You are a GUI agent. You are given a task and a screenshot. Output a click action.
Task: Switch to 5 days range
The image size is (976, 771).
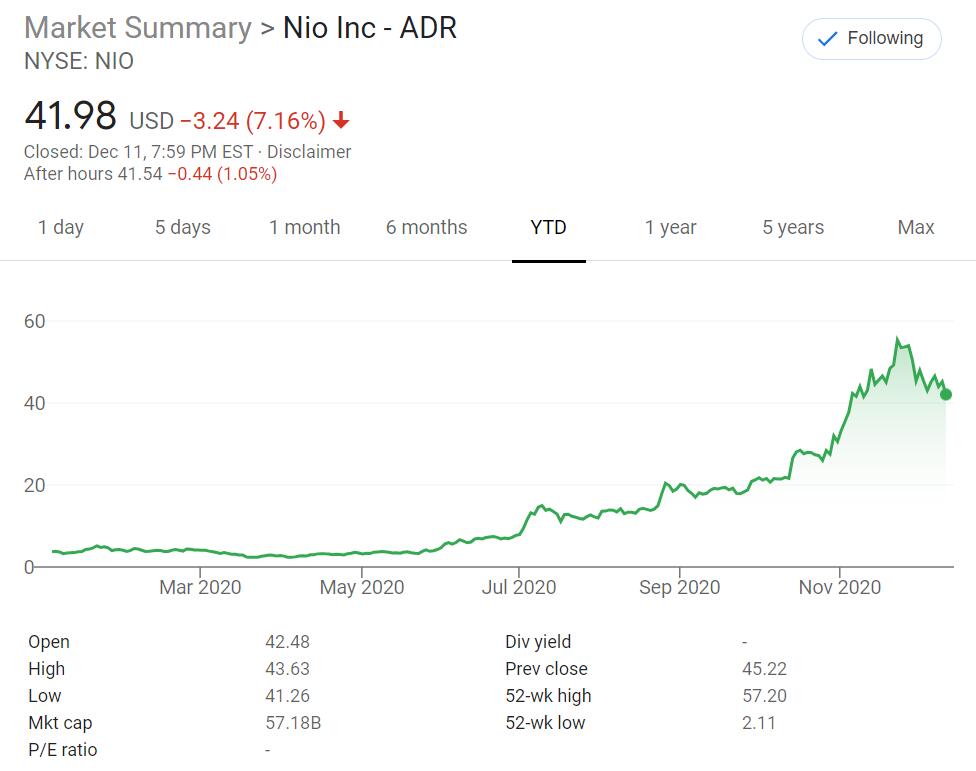[x=183, y=227]
